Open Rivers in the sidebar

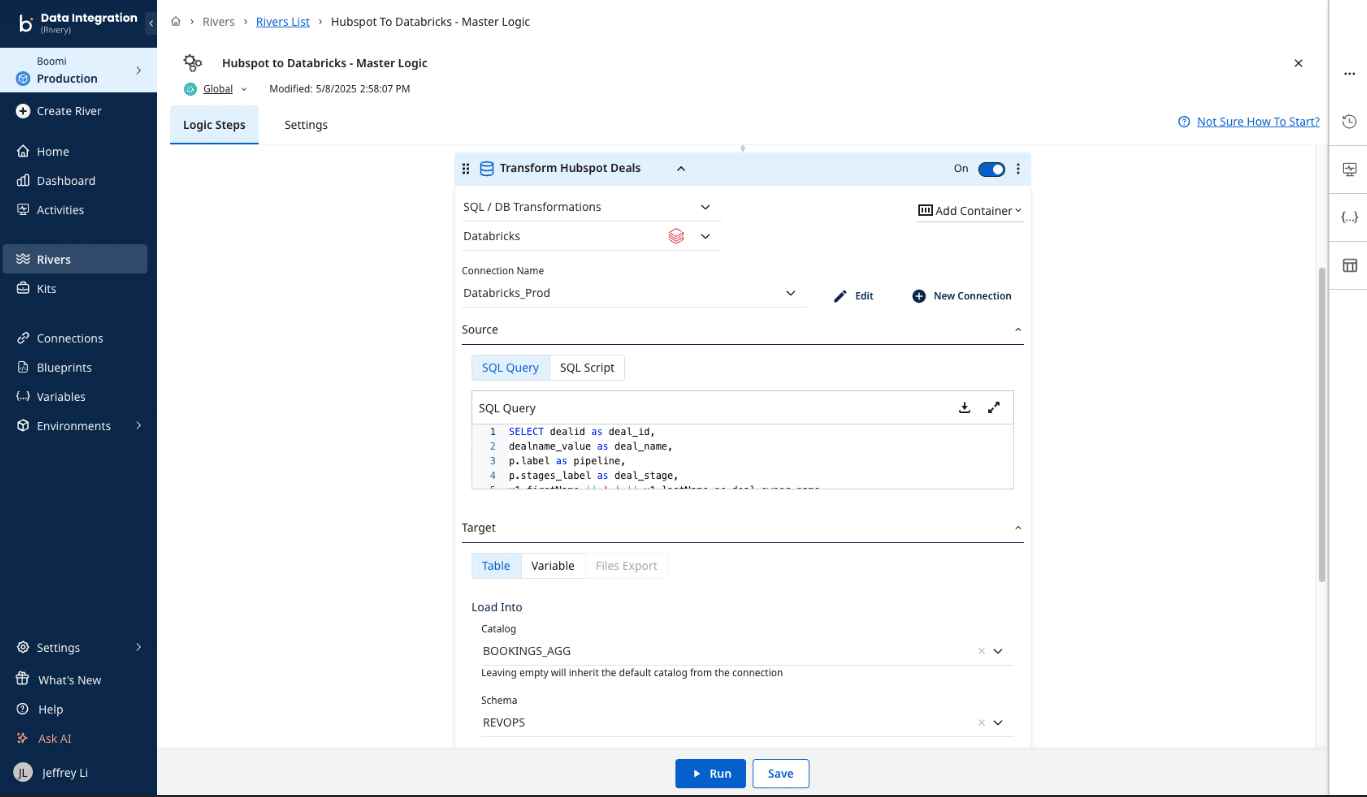click(x=75, y=259)
